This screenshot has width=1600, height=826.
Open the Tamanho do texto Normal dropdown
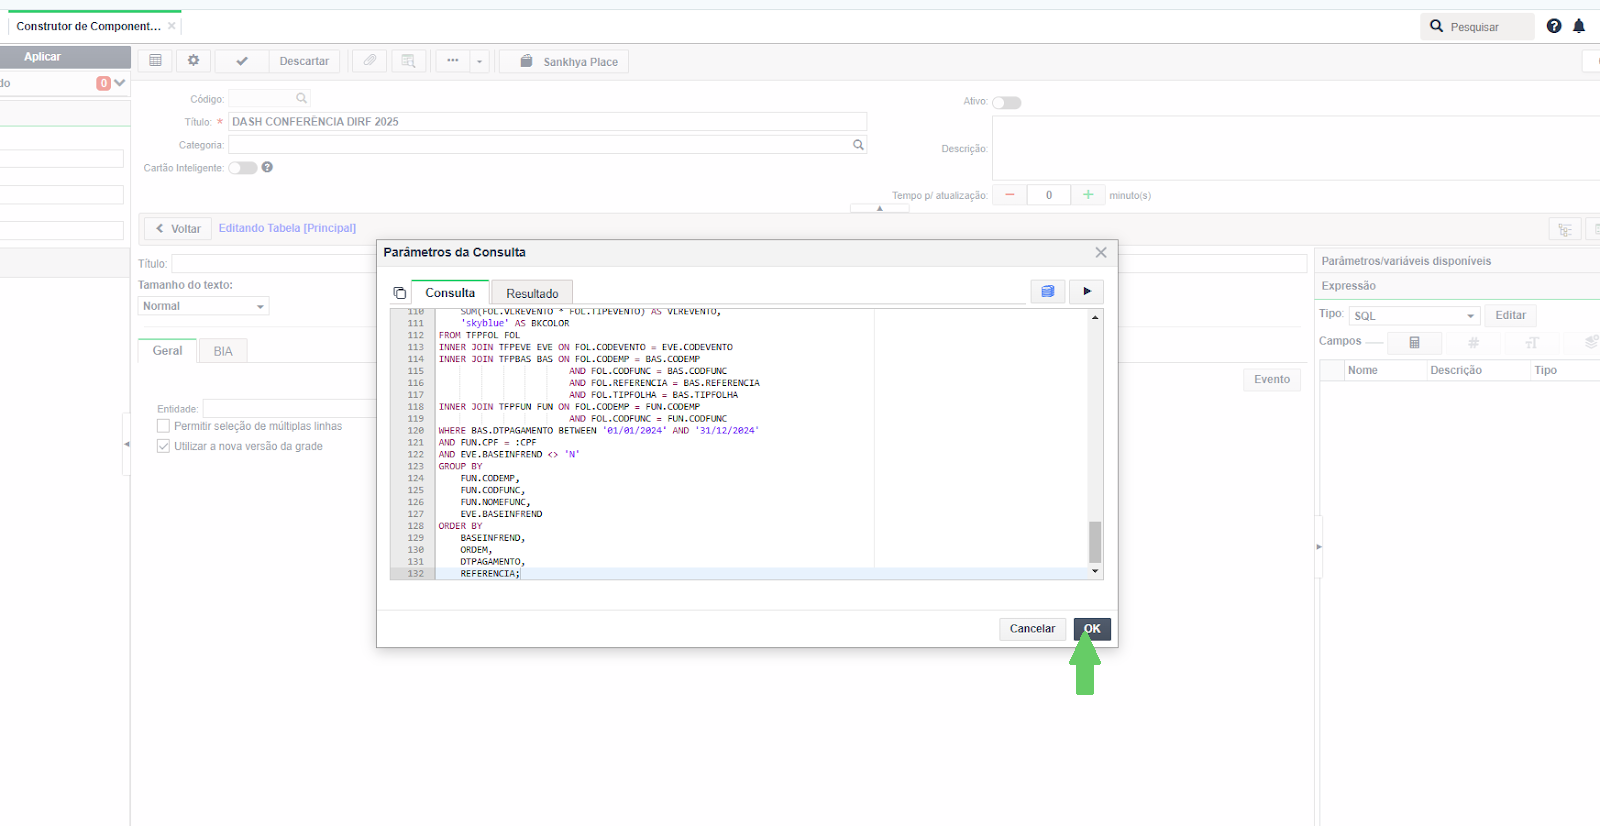tap(204, 306)
